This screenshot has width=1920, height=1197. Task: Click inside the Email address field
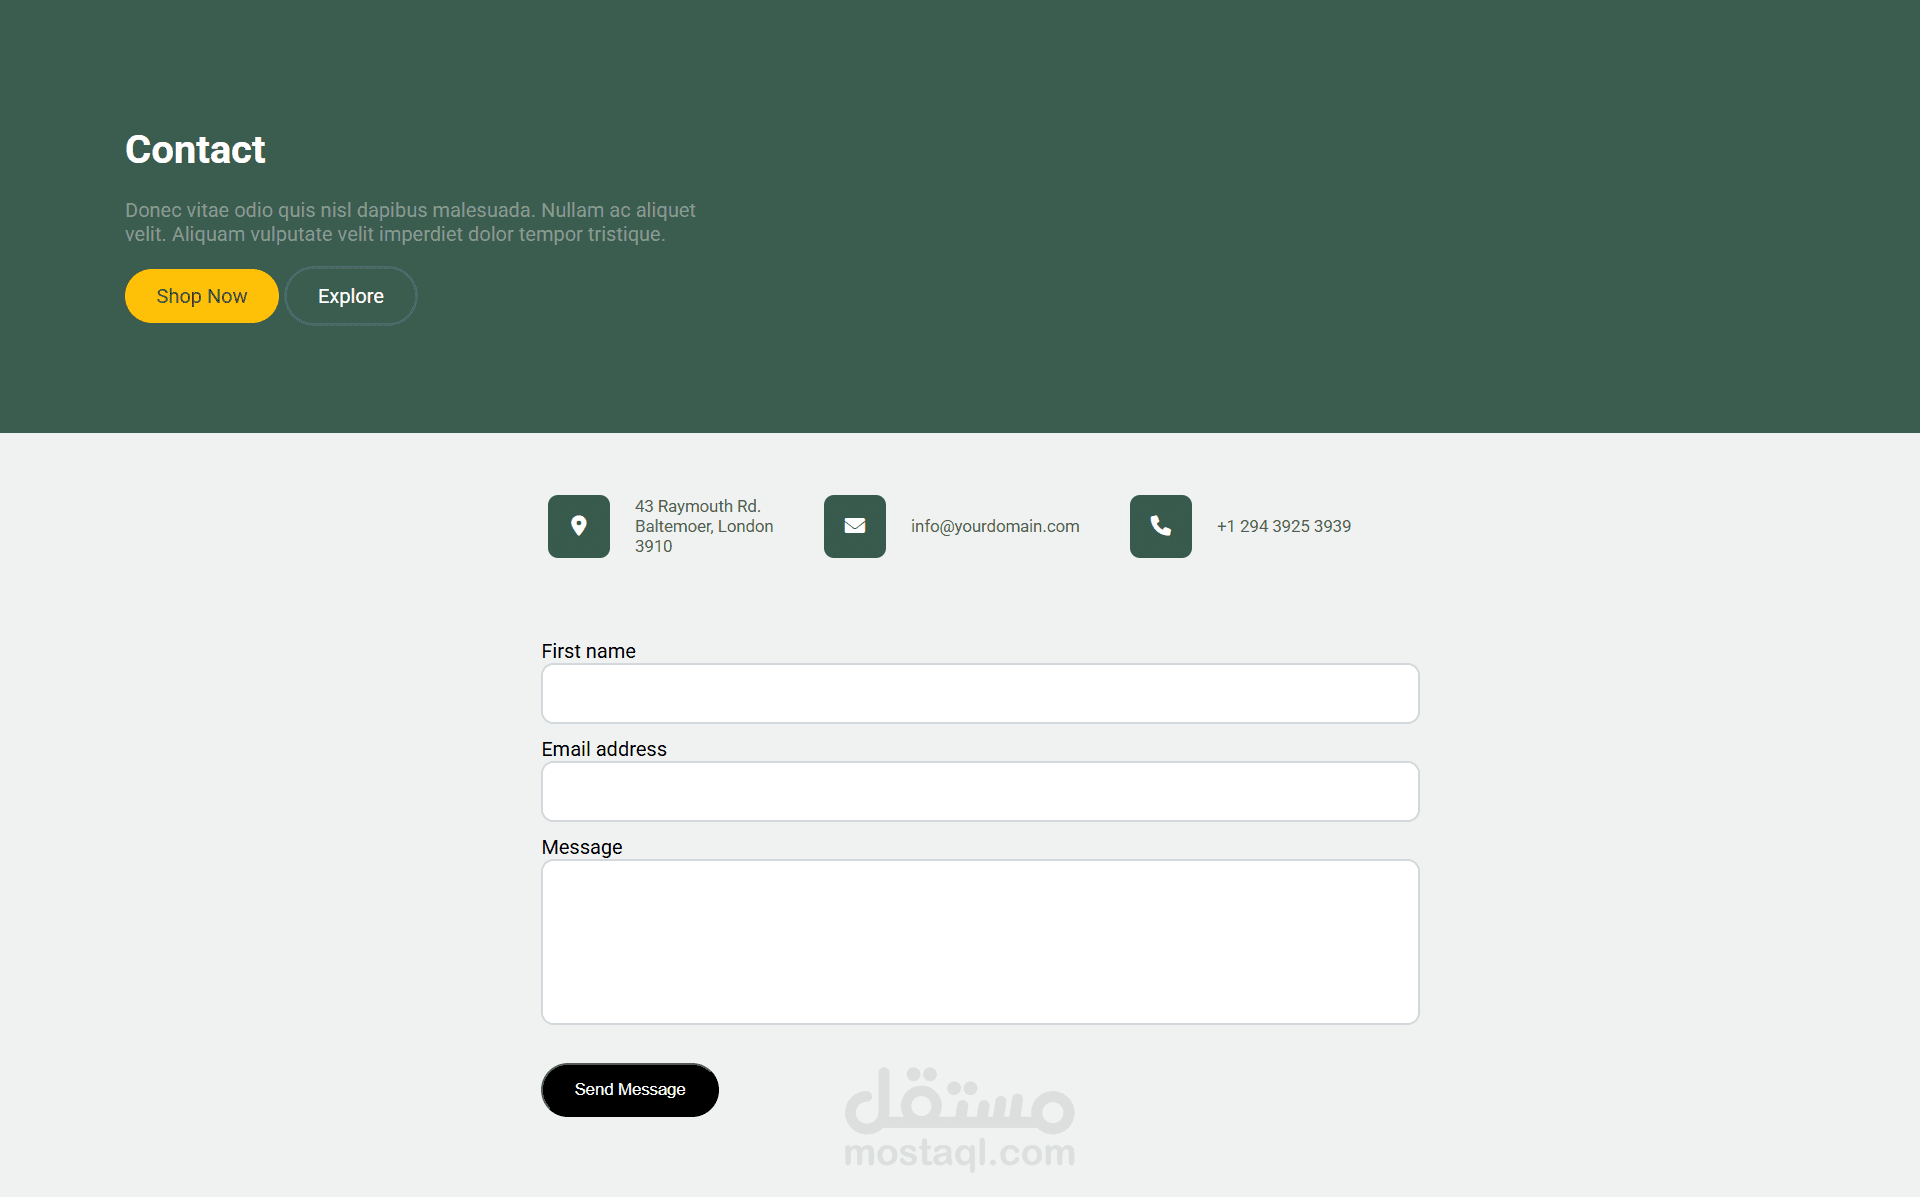tap(979, 792)
